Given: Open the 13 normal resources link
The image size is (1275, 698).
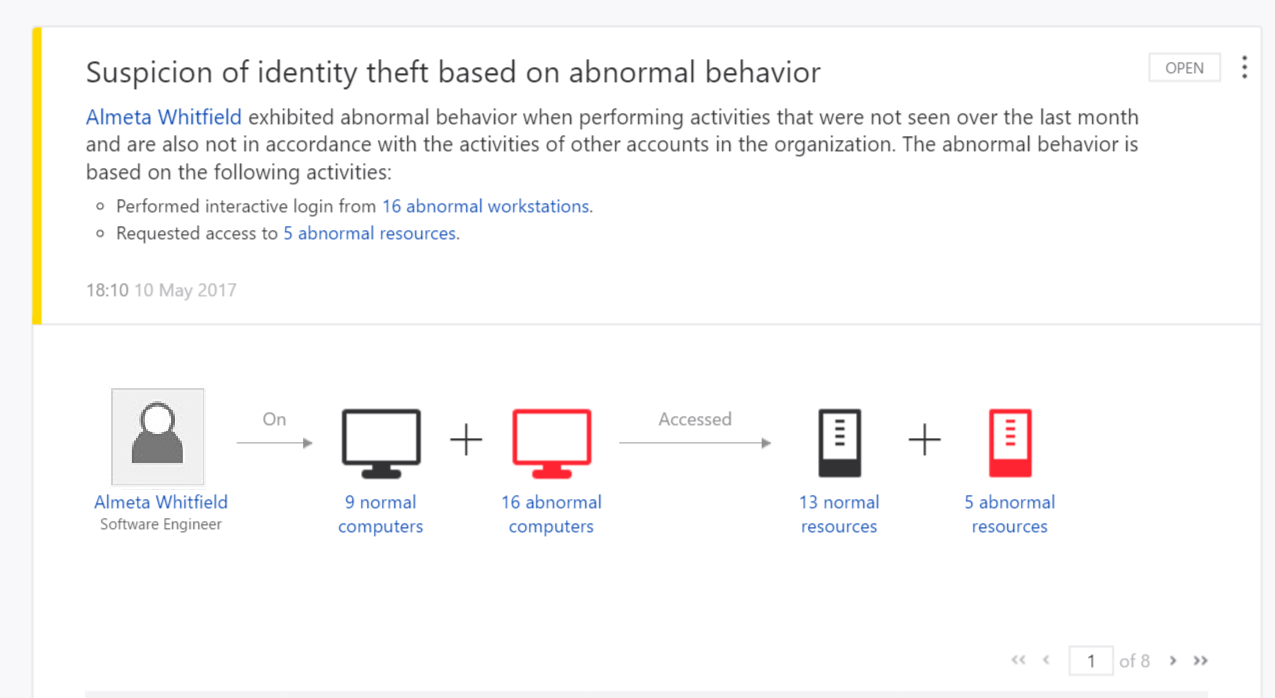Looking at the screenshot, I should [x=839, y=514].
